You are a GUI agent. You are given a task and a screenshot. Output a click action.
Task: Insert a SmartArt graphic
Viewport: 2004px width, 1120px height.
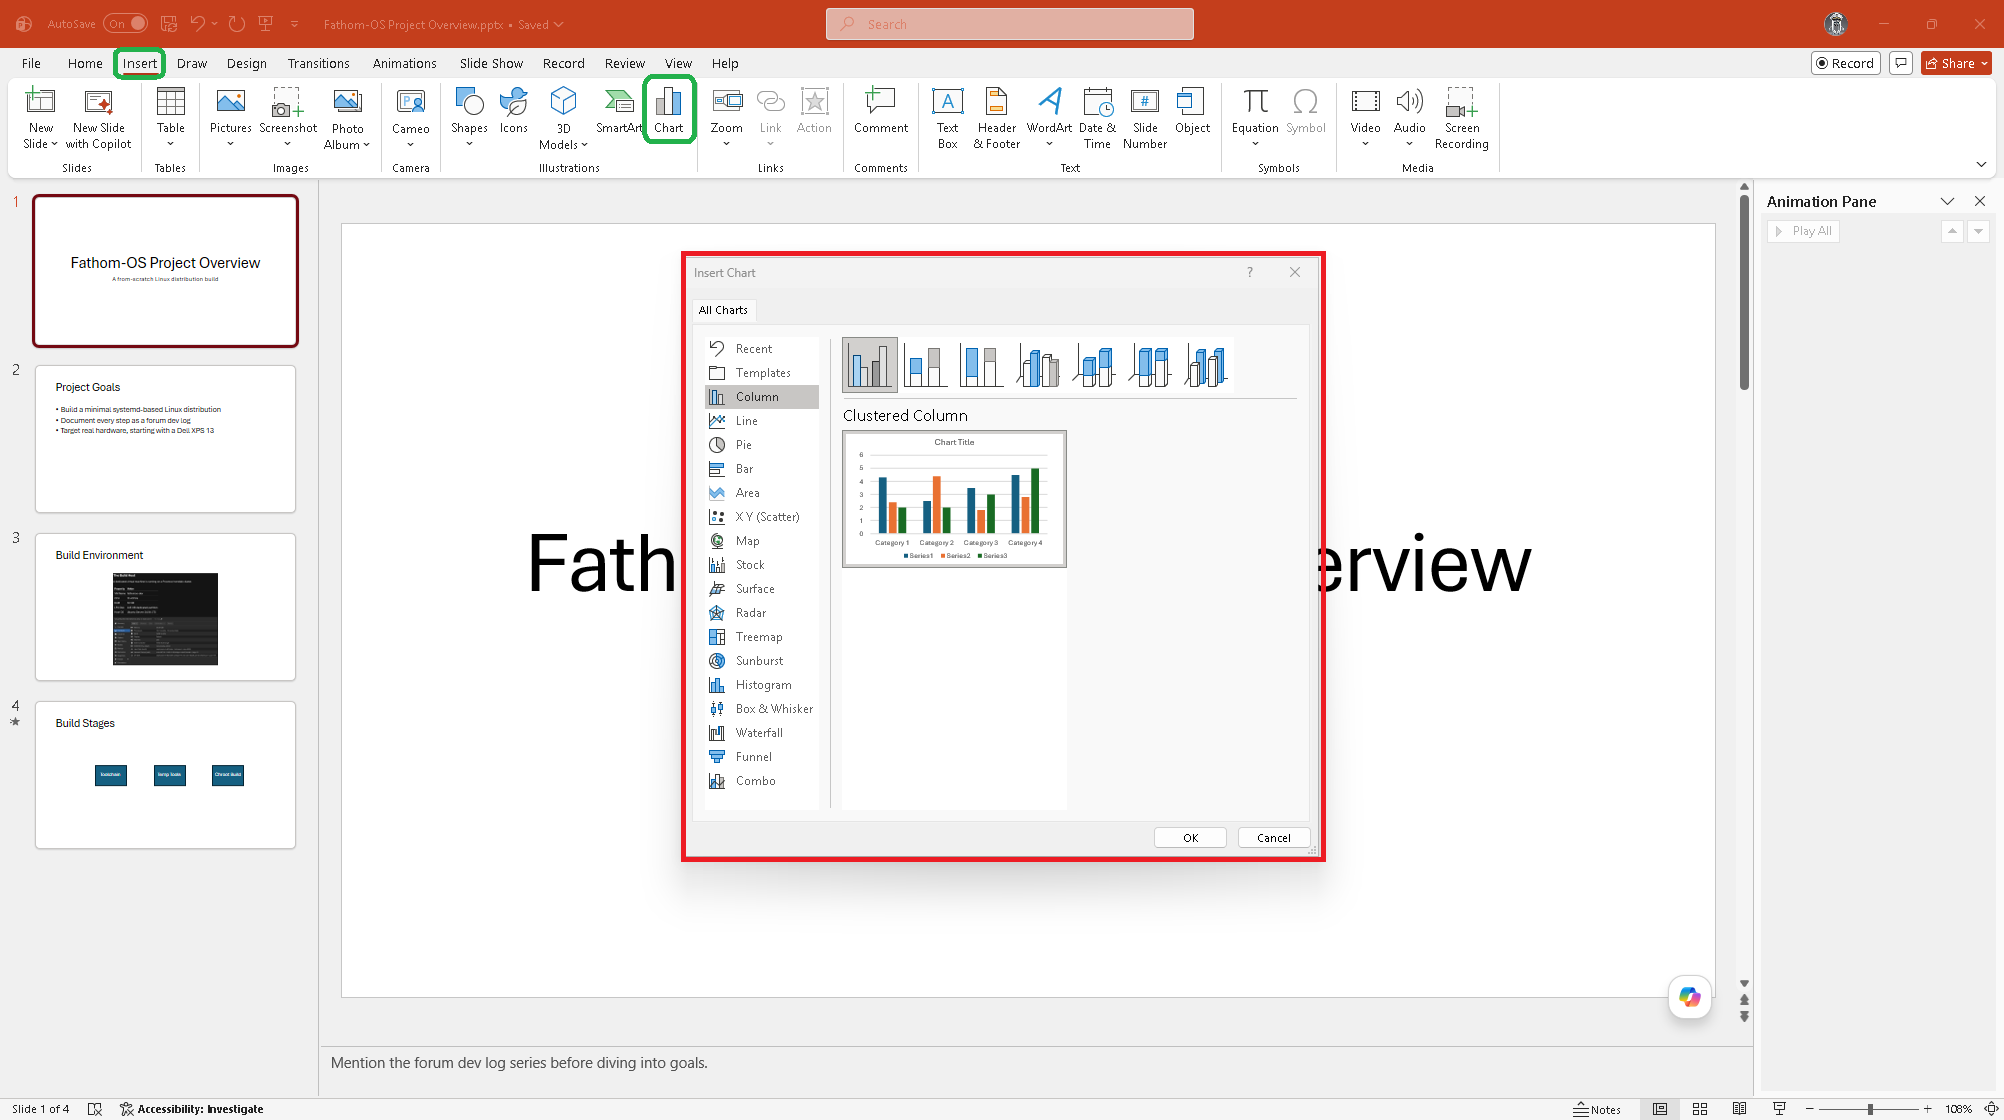[619, 110]
